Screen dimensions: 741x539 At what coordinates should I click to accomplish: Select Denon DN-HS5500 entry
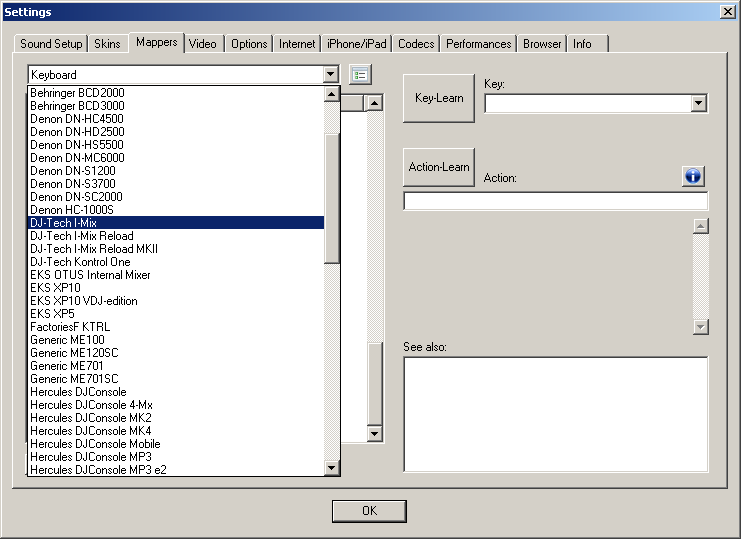[x=176, y=145]
